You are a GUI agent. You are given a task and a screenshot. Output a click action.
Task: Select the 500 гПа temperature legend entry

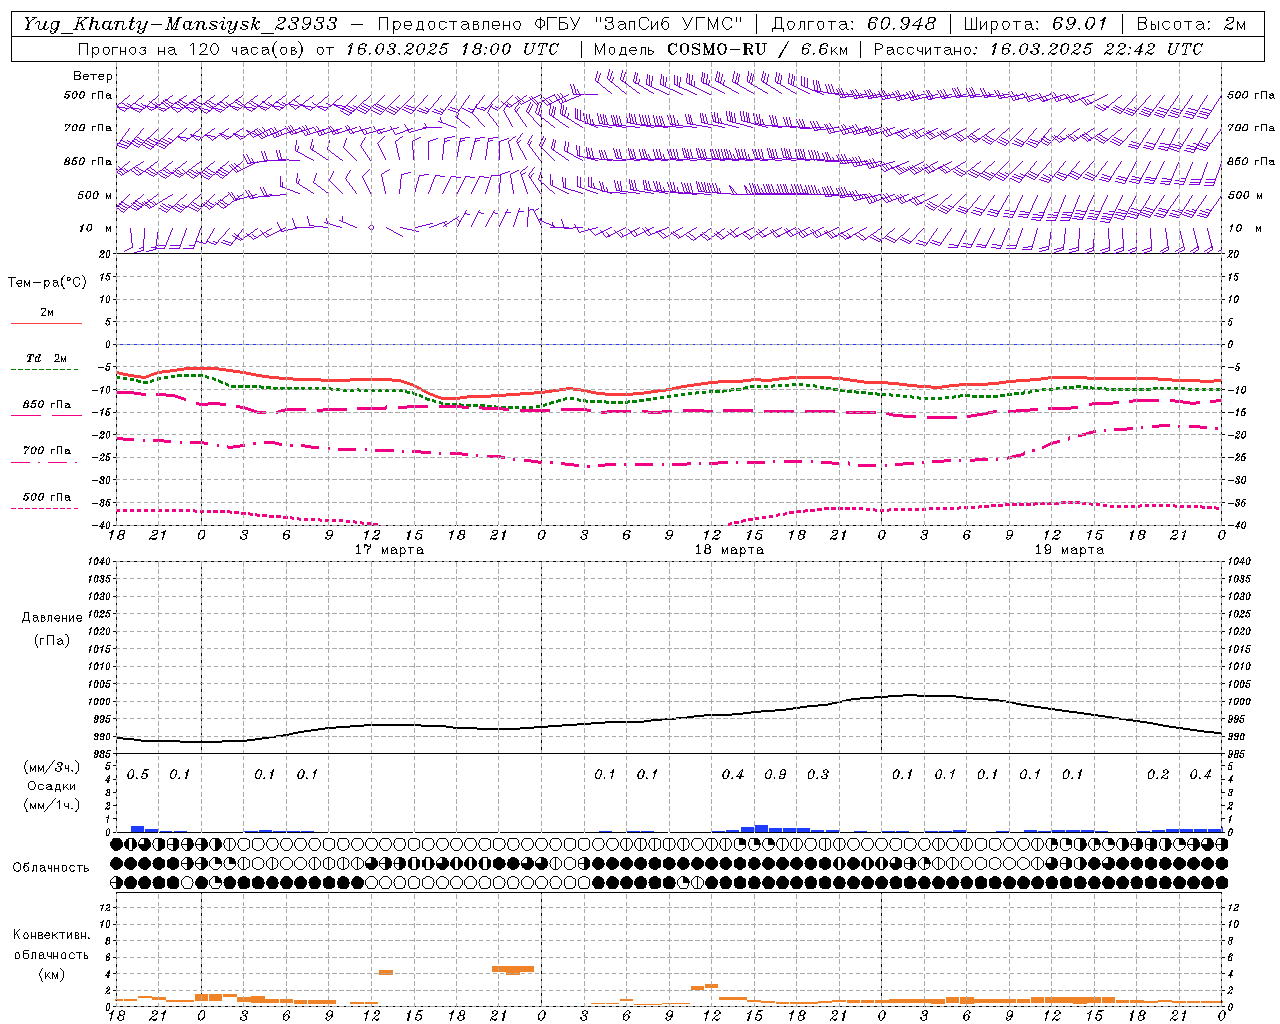click(46, 497)
